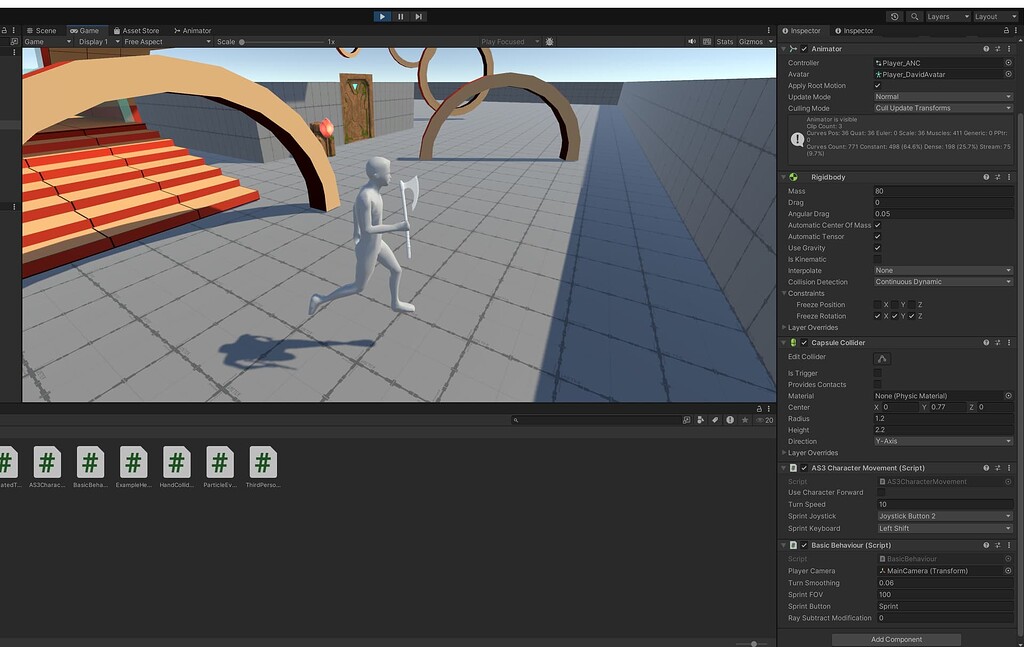
Task: Click the Rigidbody help icon in Inspector
Action: click(985, 176)
